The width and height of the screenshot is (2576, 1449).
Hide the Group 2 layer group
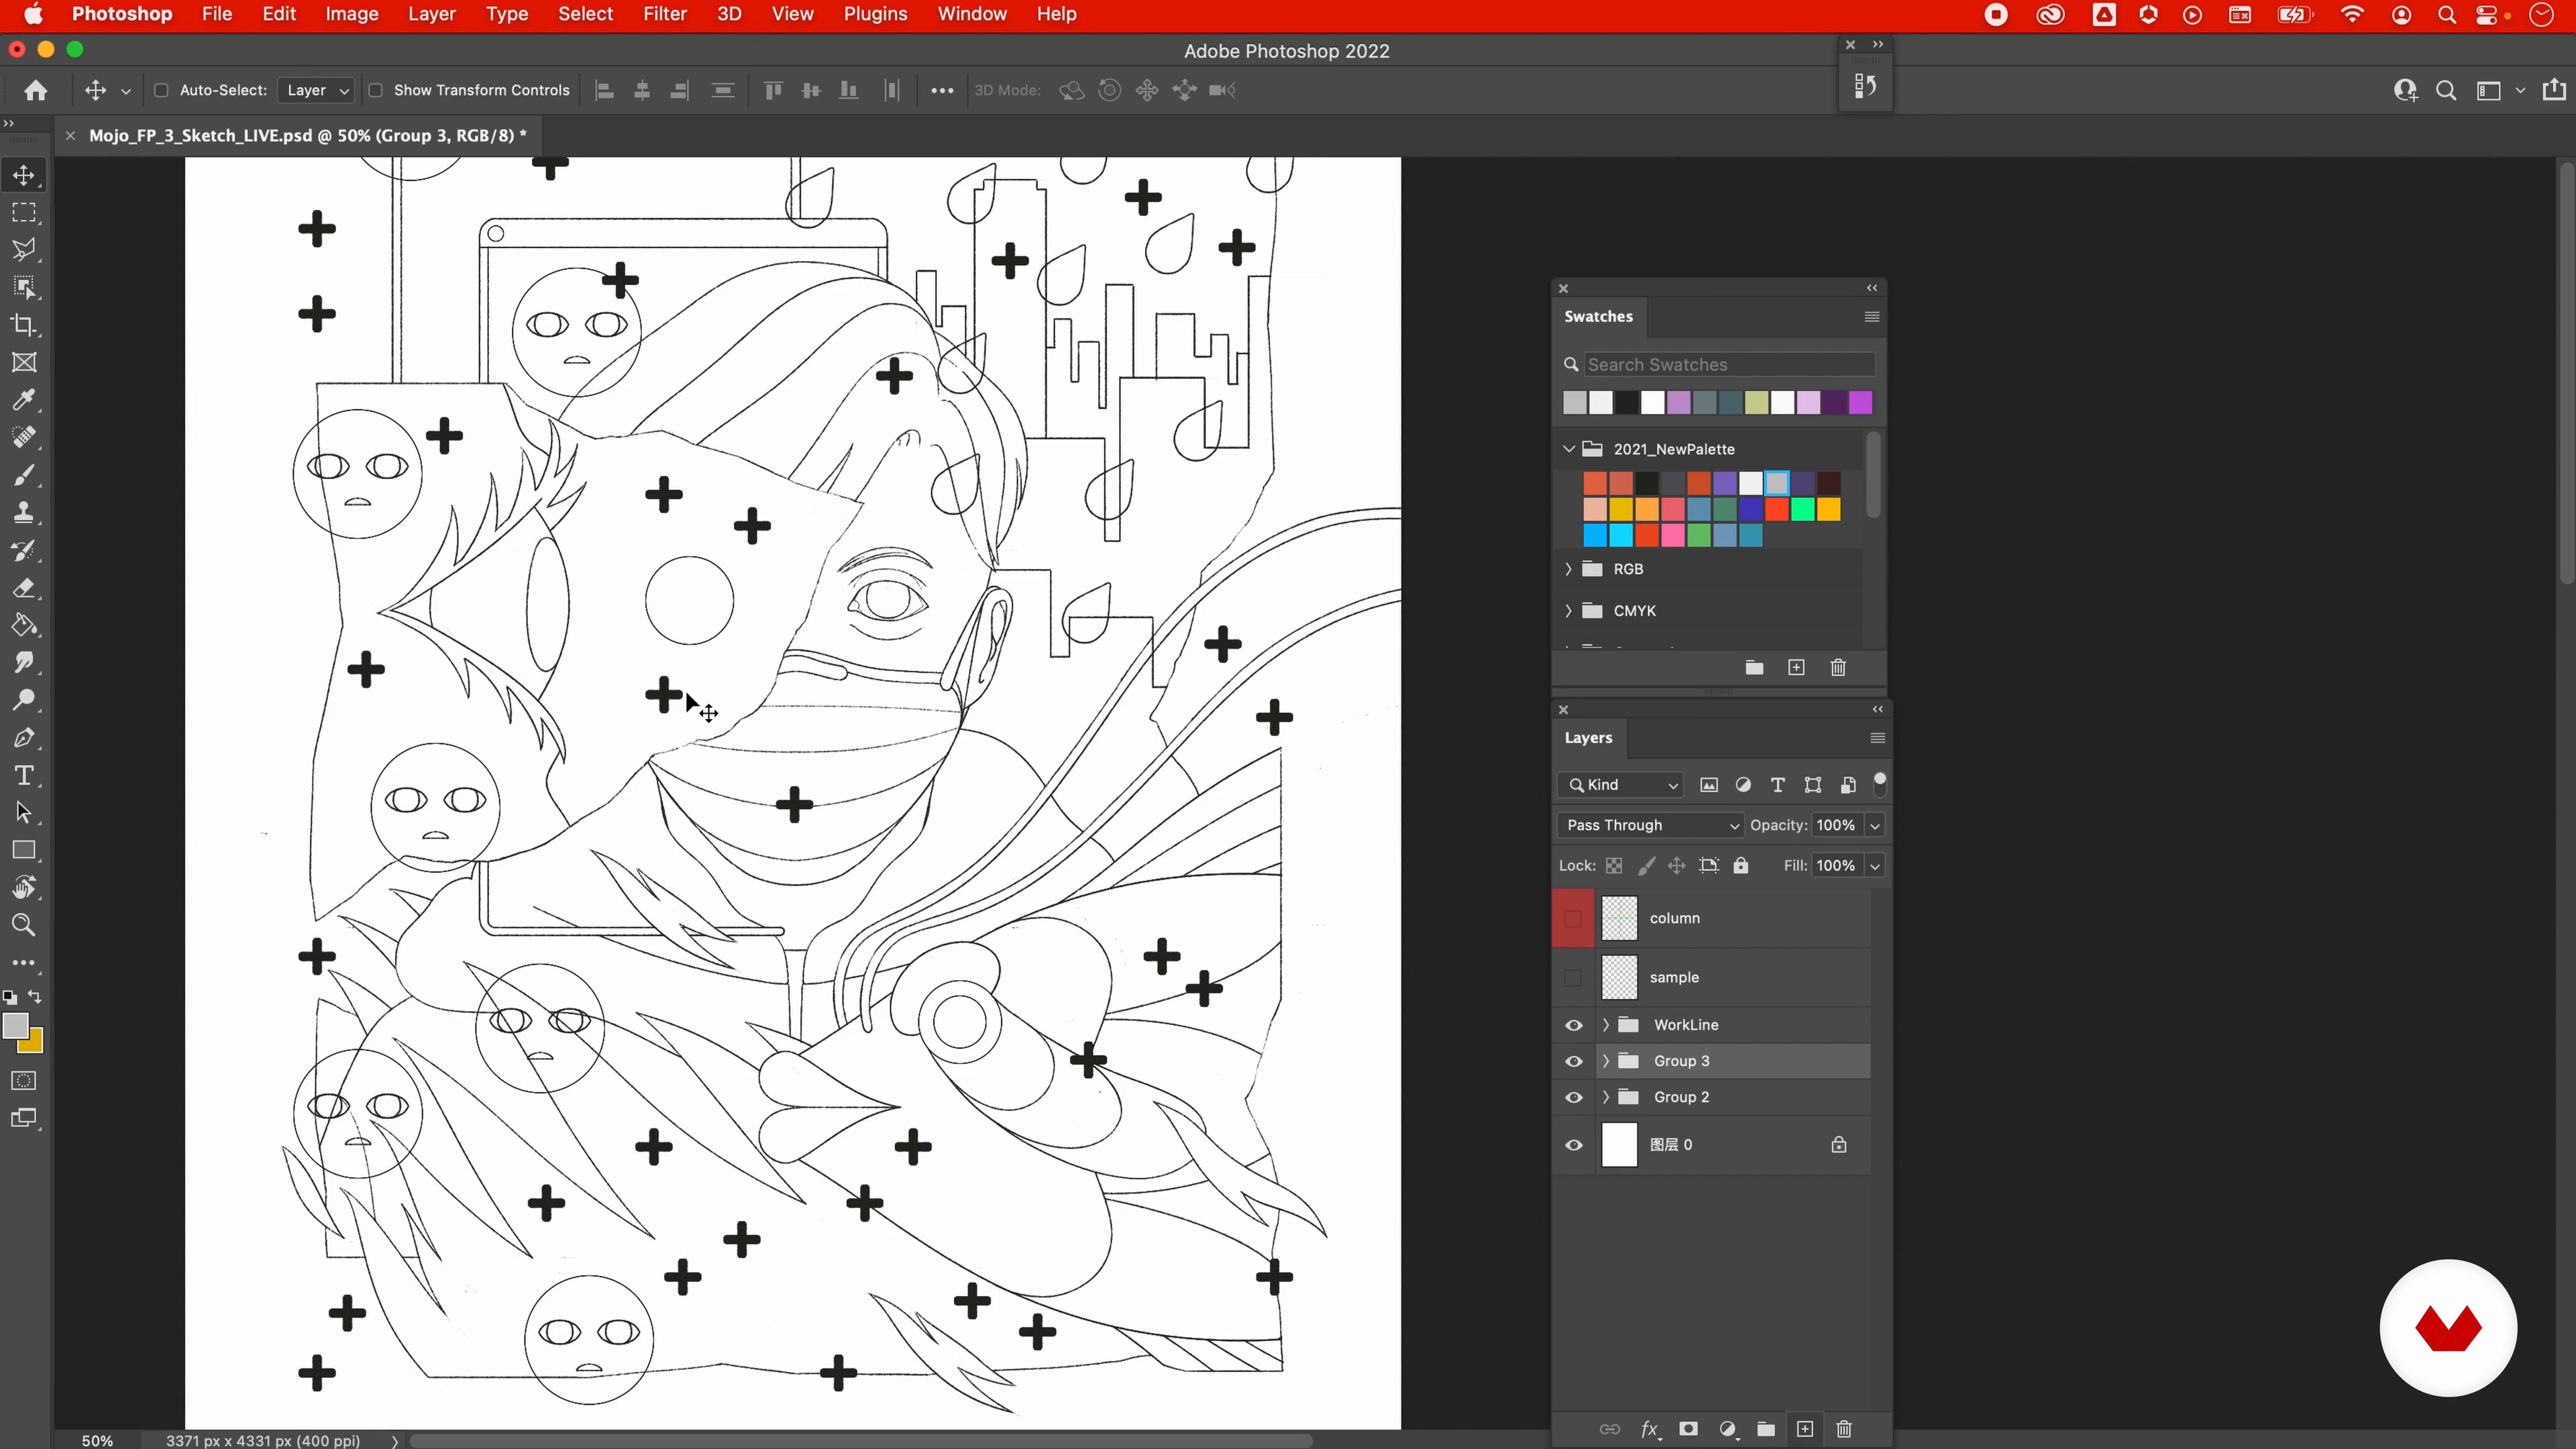point(1574,1097)
